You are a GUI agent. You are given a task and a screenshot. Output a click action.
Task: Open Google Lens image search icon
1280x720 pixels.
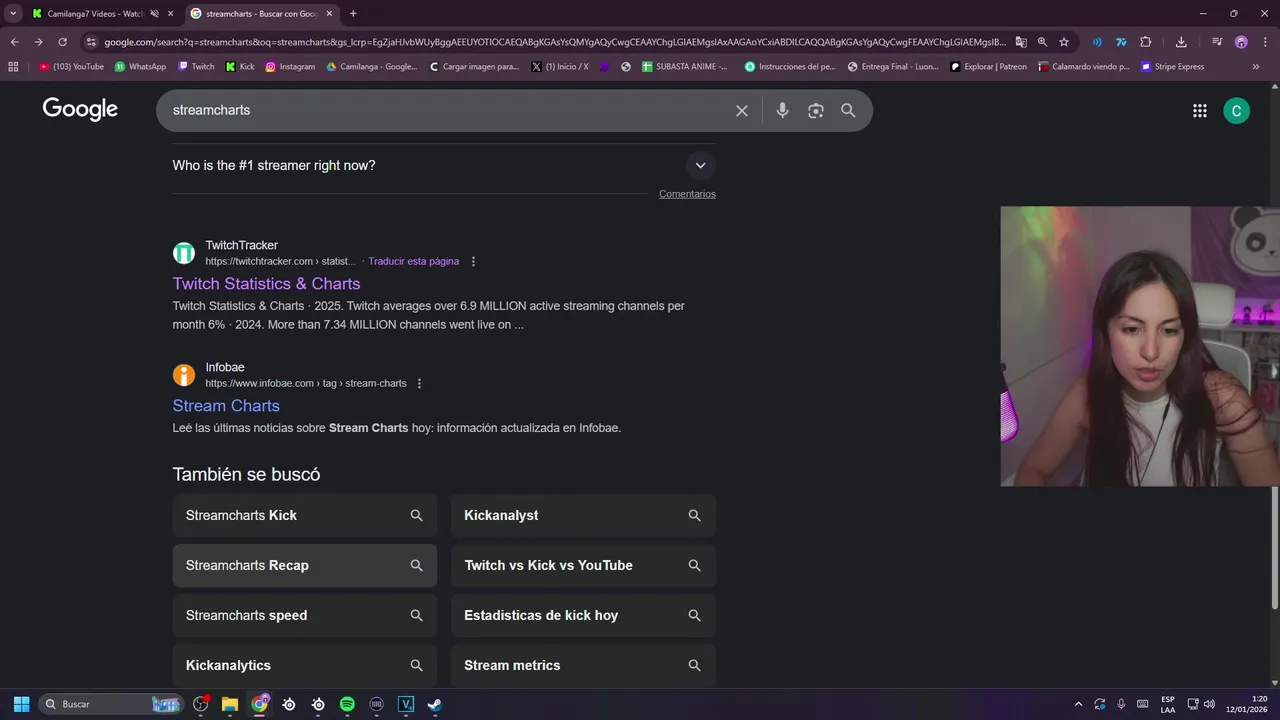click(816, 111)
